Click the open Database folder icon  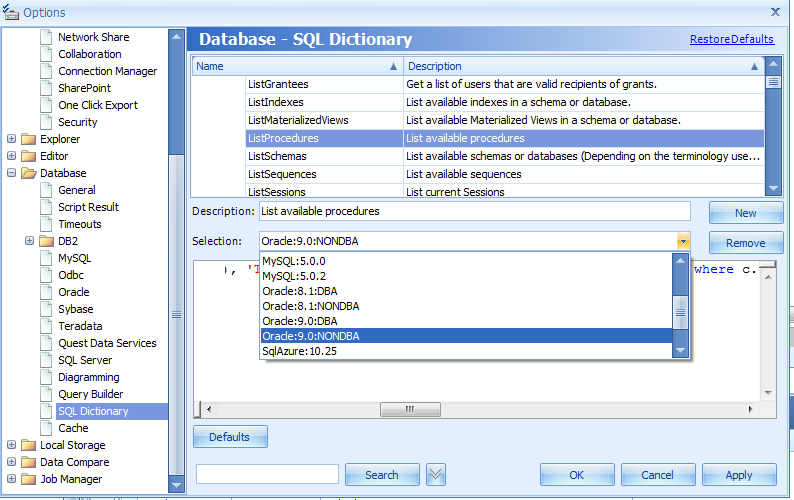(29, 173)
